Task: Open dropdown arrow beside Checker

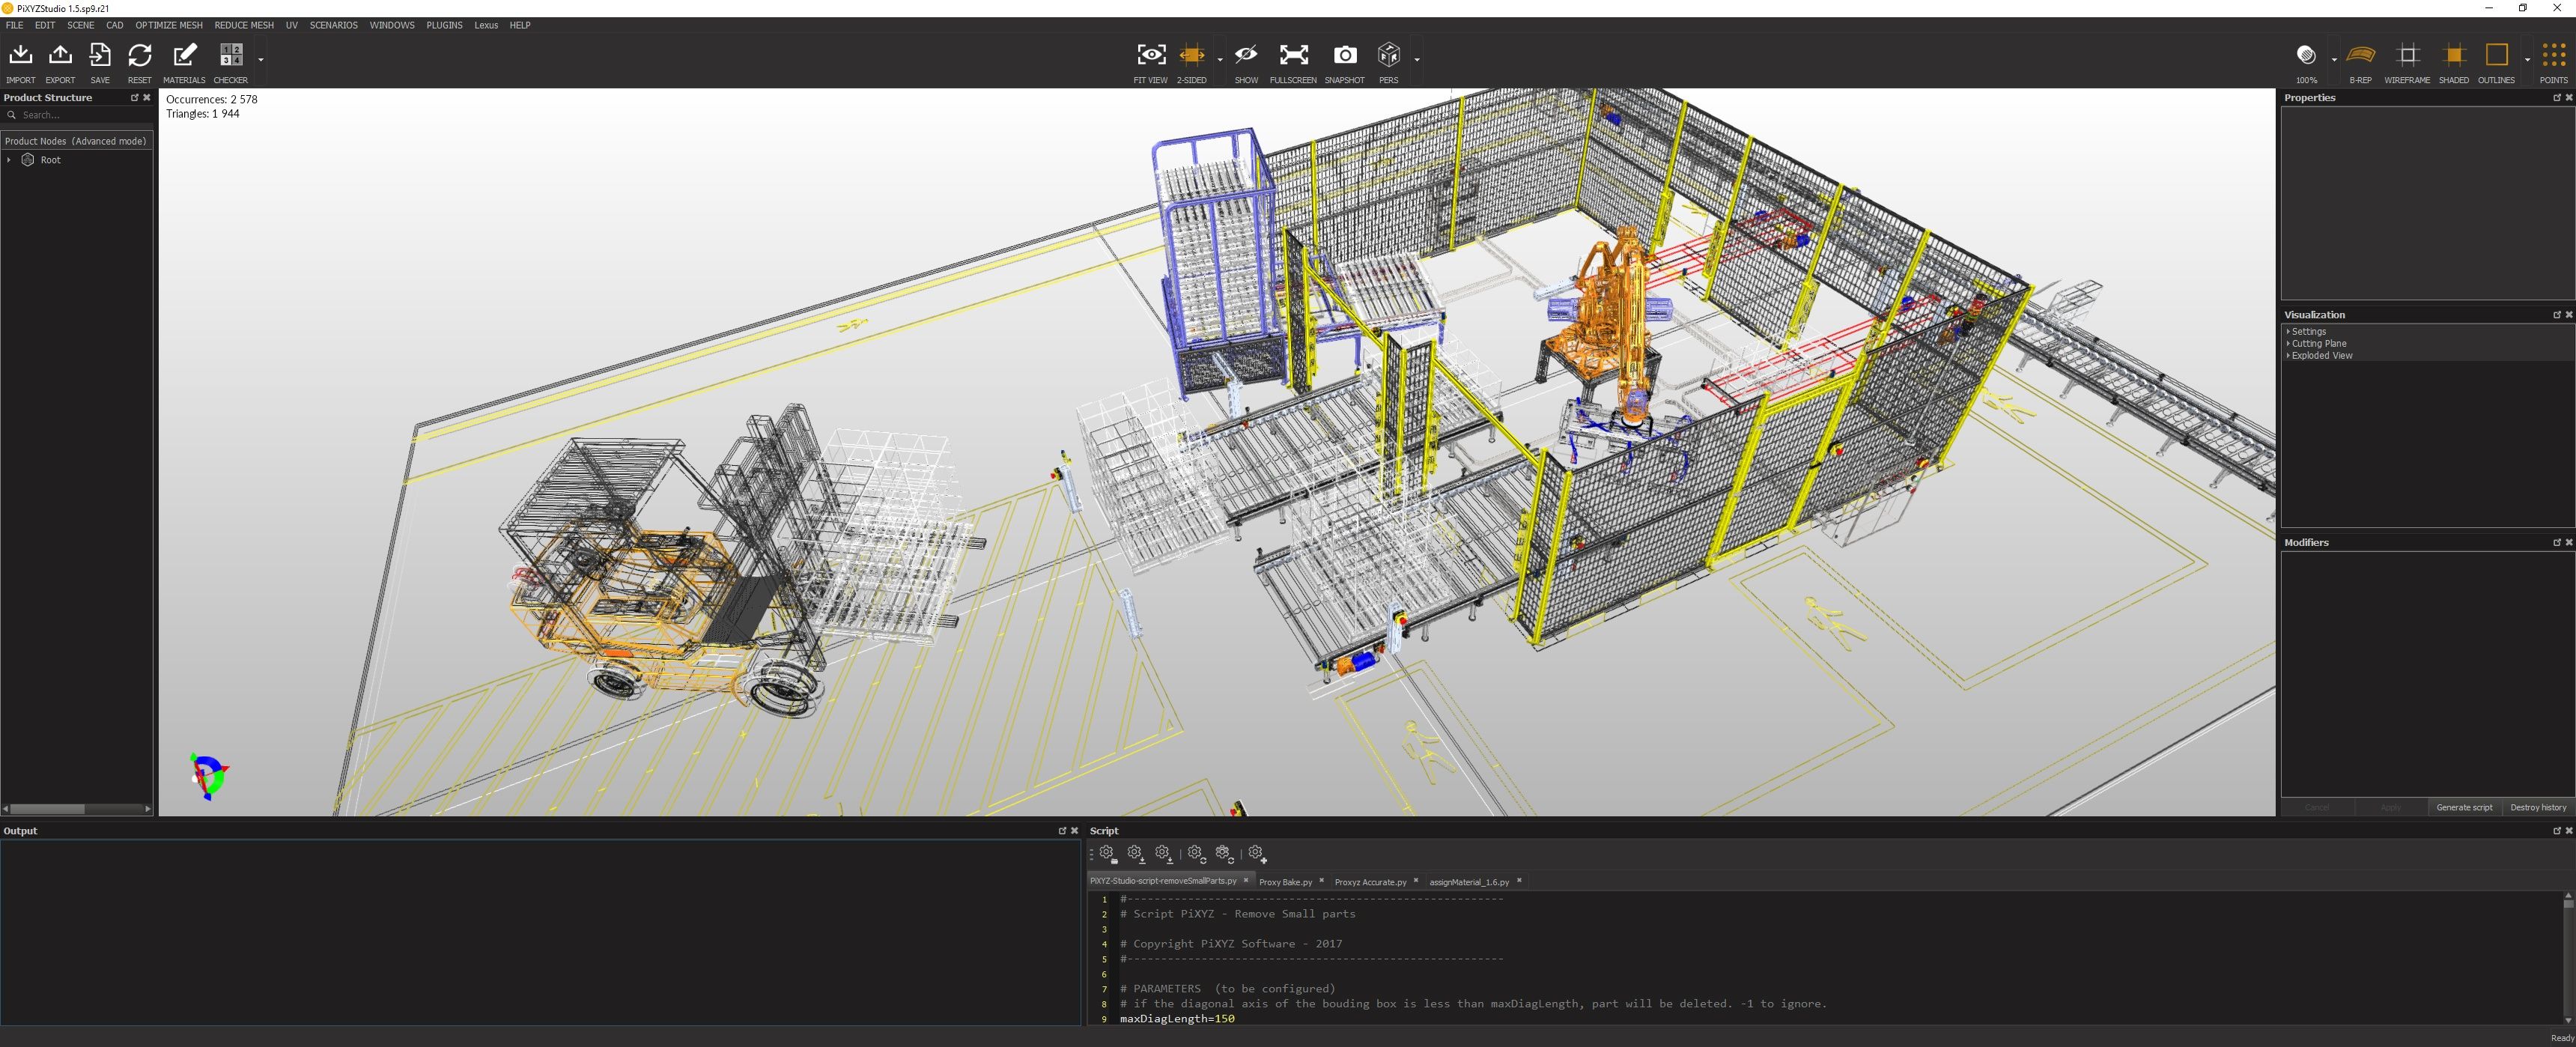Action: (x=261, y=59)
